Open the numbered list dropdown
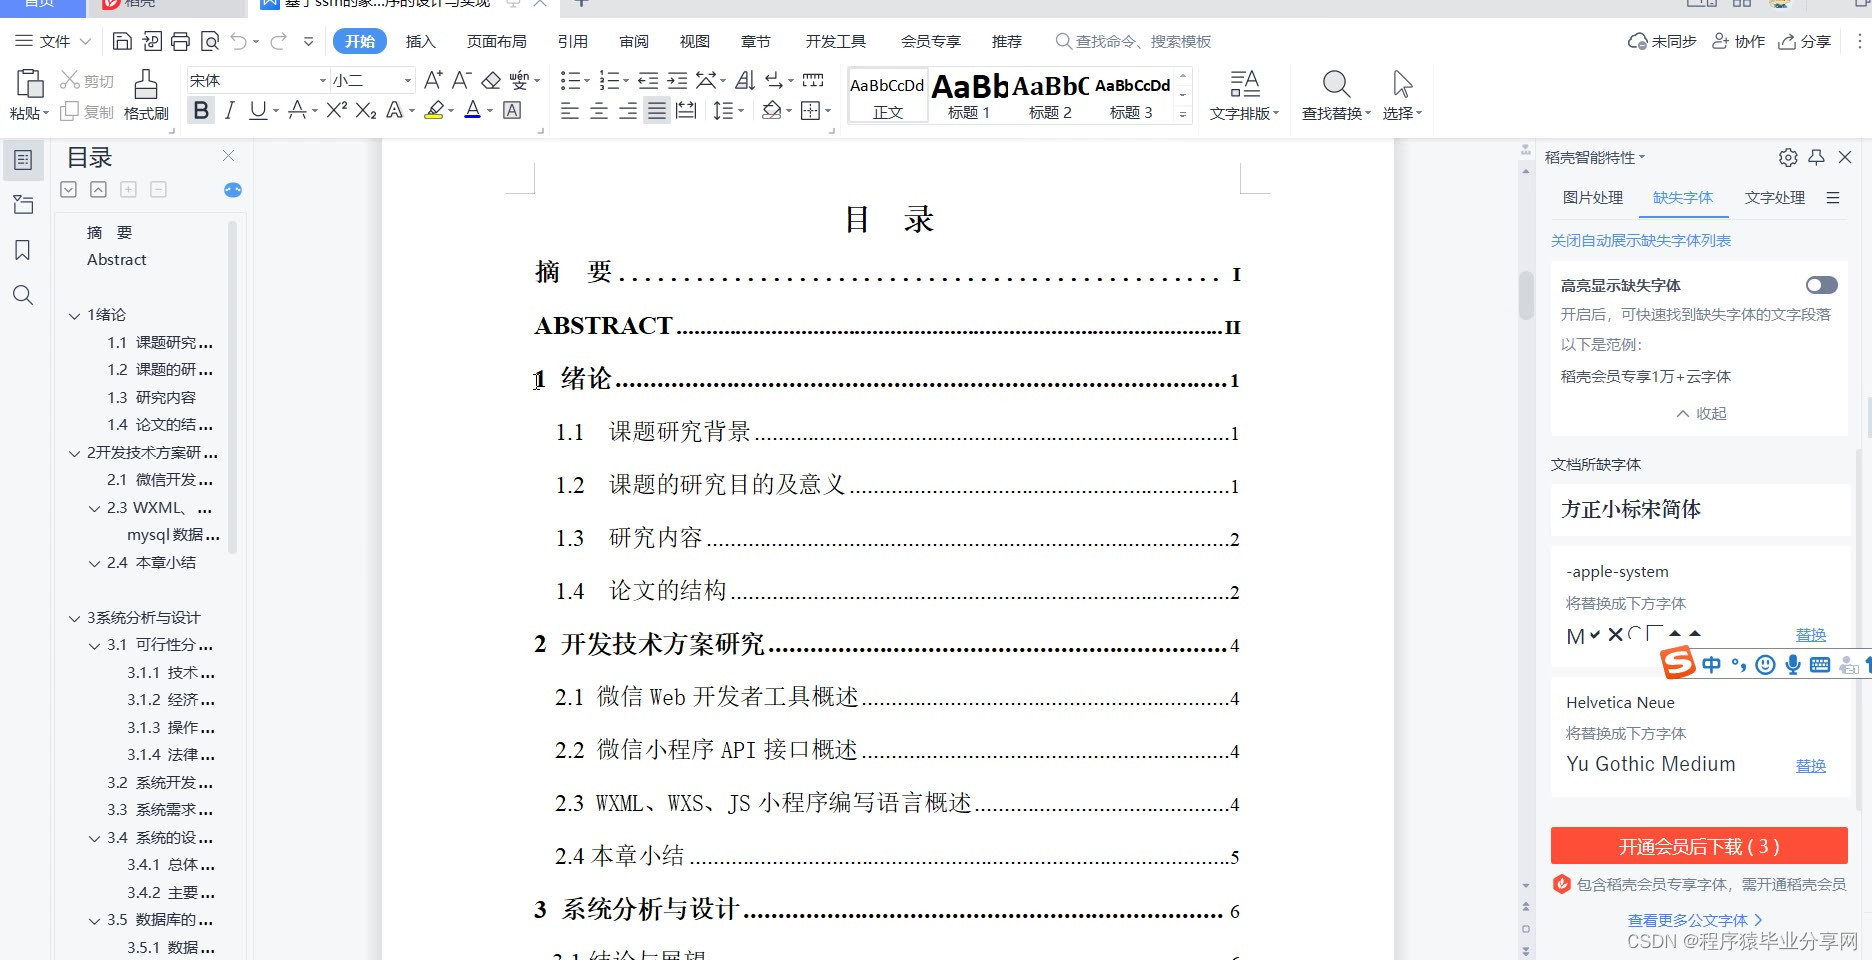Image resolution: width=1872 pixels, height=960 pixels. pyautogui.click(x=625, y=81)
